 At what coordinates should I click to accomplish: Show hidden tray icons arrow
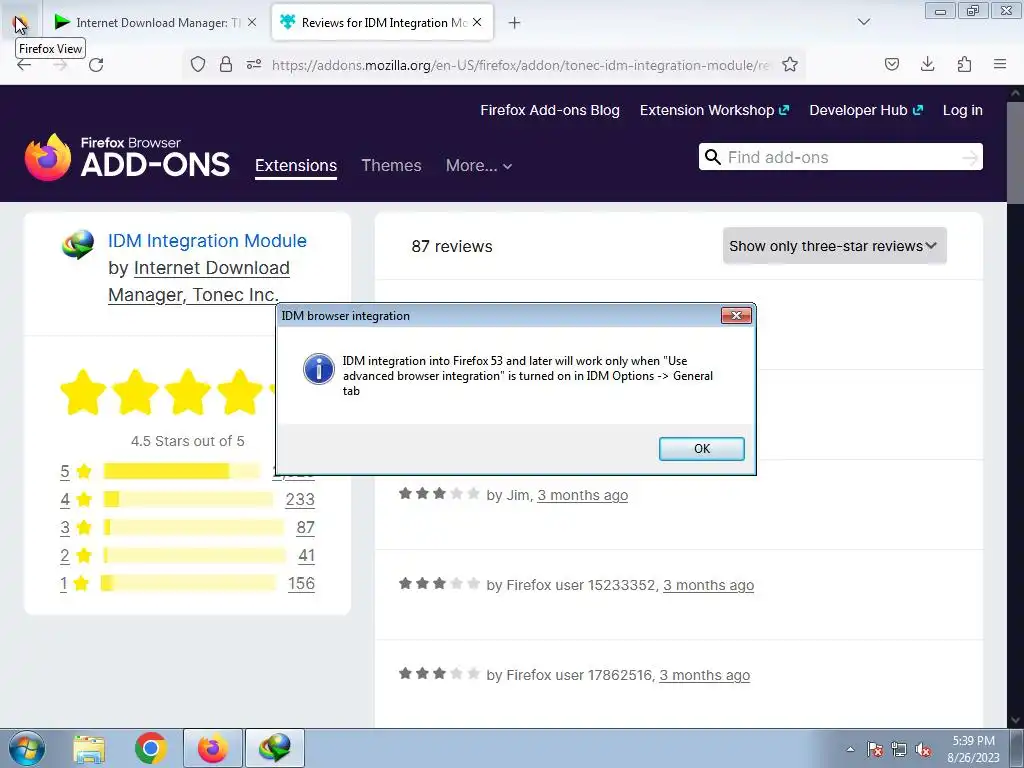pos(850,749)
